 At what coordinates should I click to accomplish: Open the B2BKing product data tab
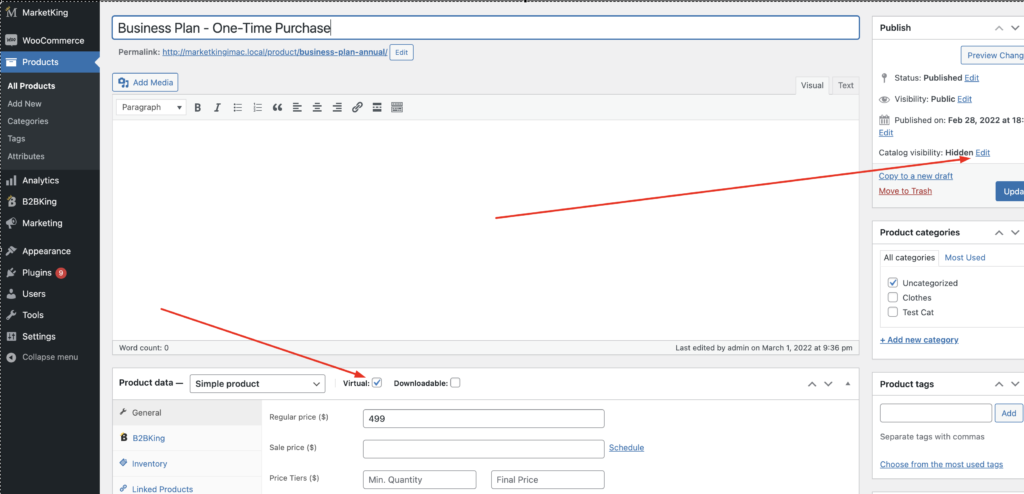(x=187, y=438)
